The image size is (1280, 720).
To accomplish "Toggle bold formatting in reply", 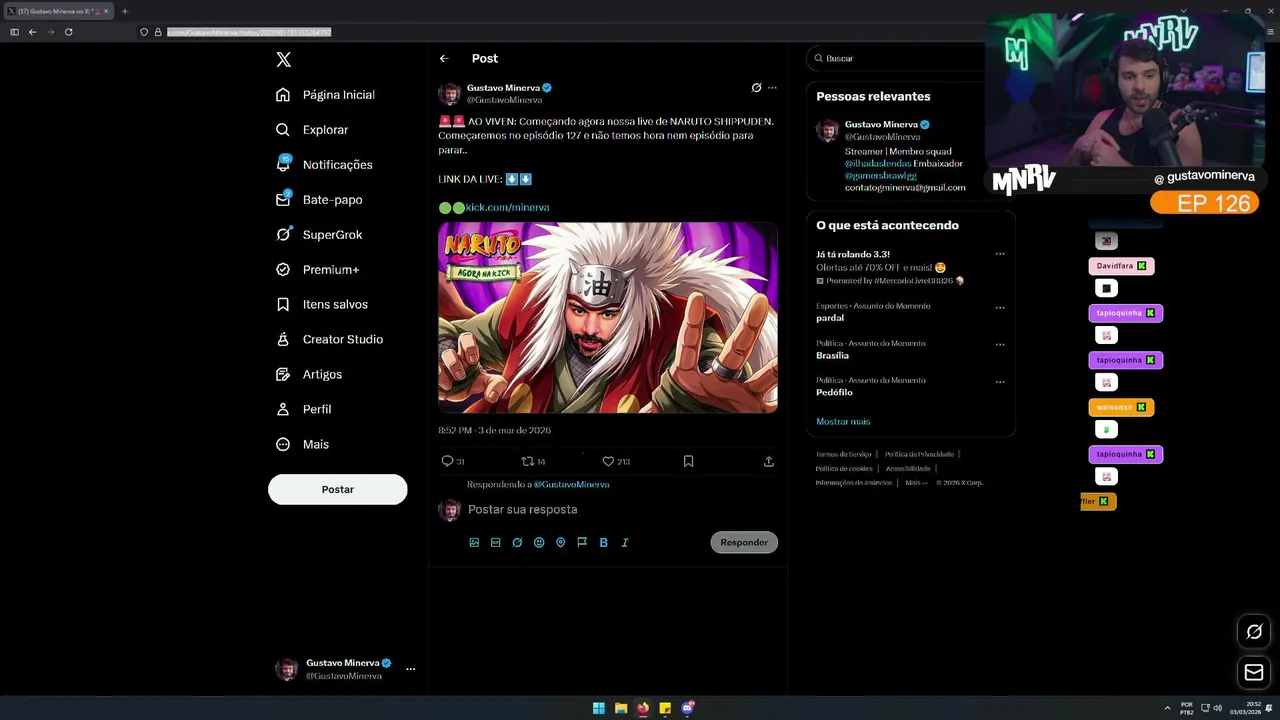I will coord(603,542).
